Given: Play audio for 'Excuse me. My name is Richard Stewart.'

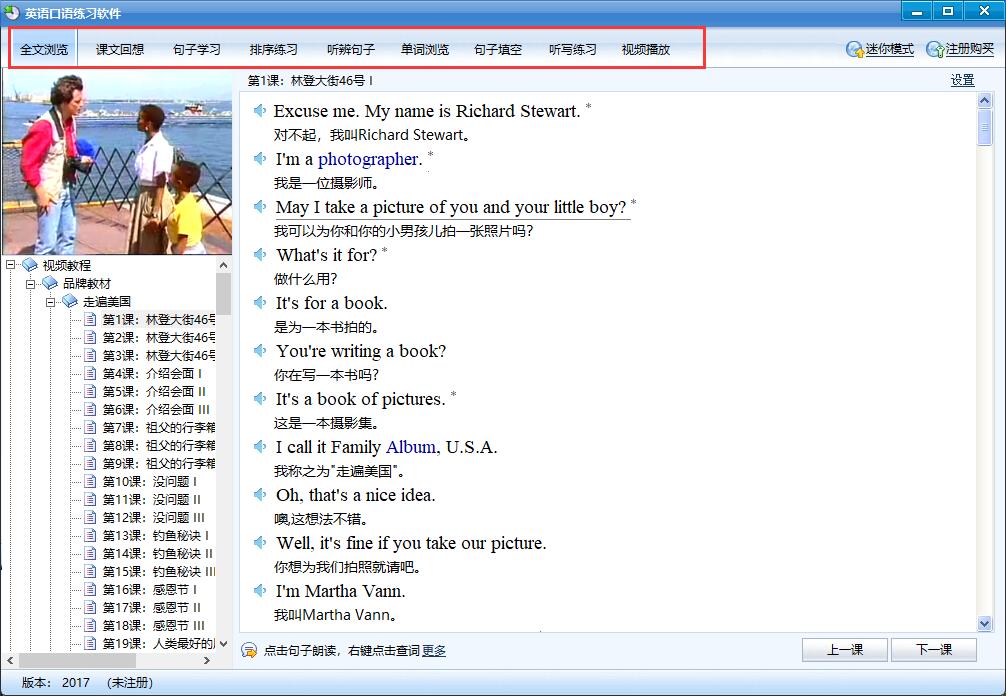Looking at the screenshot, I should [259, 110].
